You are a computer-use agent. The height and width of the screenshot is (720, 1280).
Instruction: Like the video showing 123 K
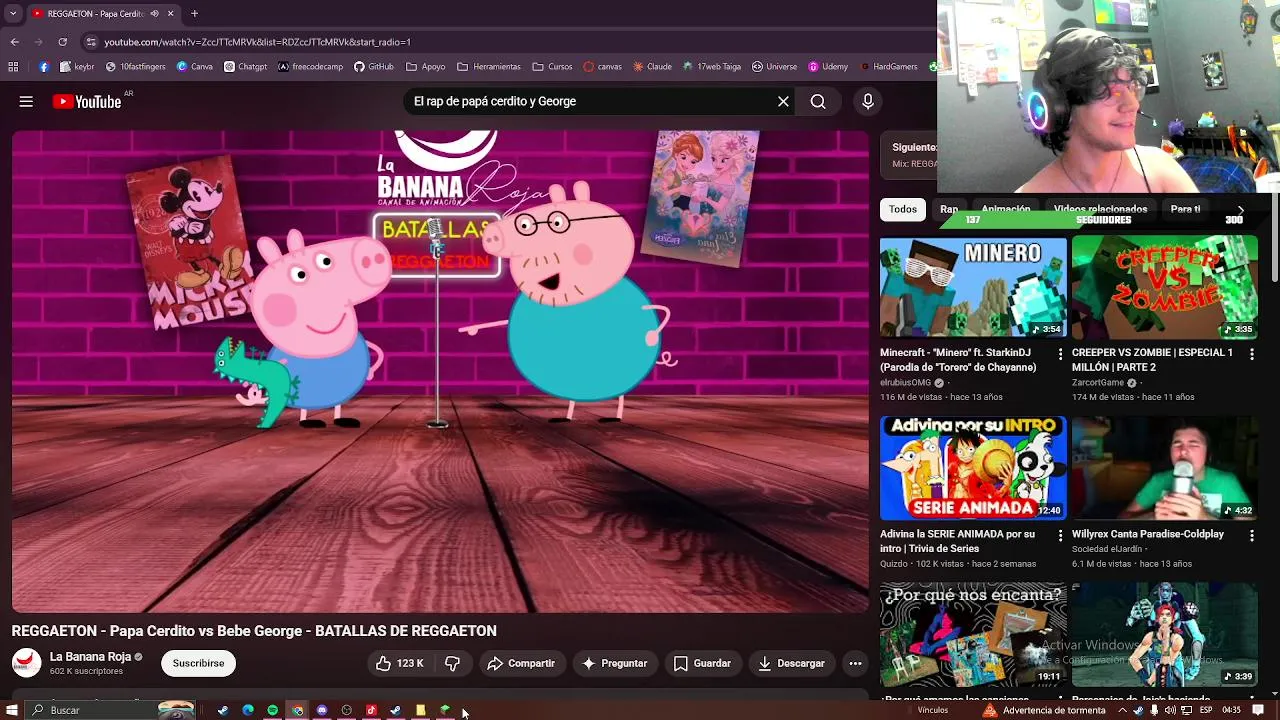[399, 663]
